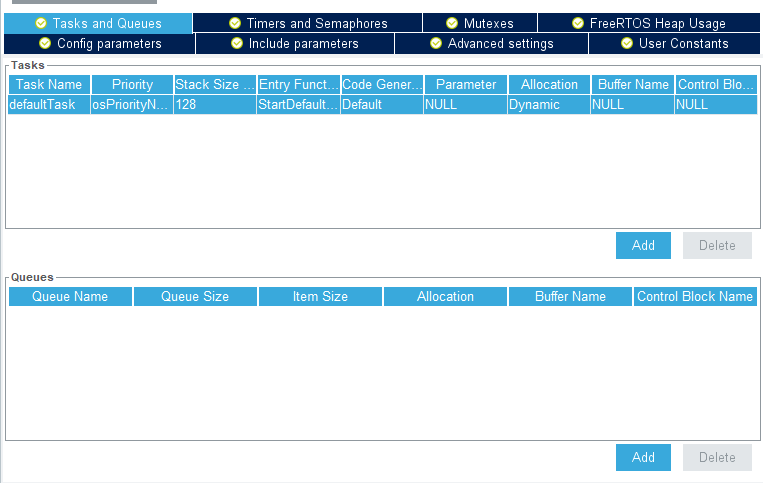Click the Control Block Name column header
Screen dimensions: 763x483
[x=695, y=297]
